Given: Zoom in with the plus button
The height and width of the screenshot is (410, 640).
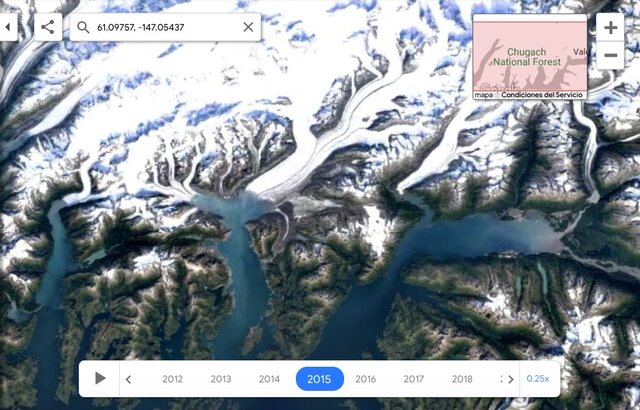Looking at the screenshot, I should point(611,27).
